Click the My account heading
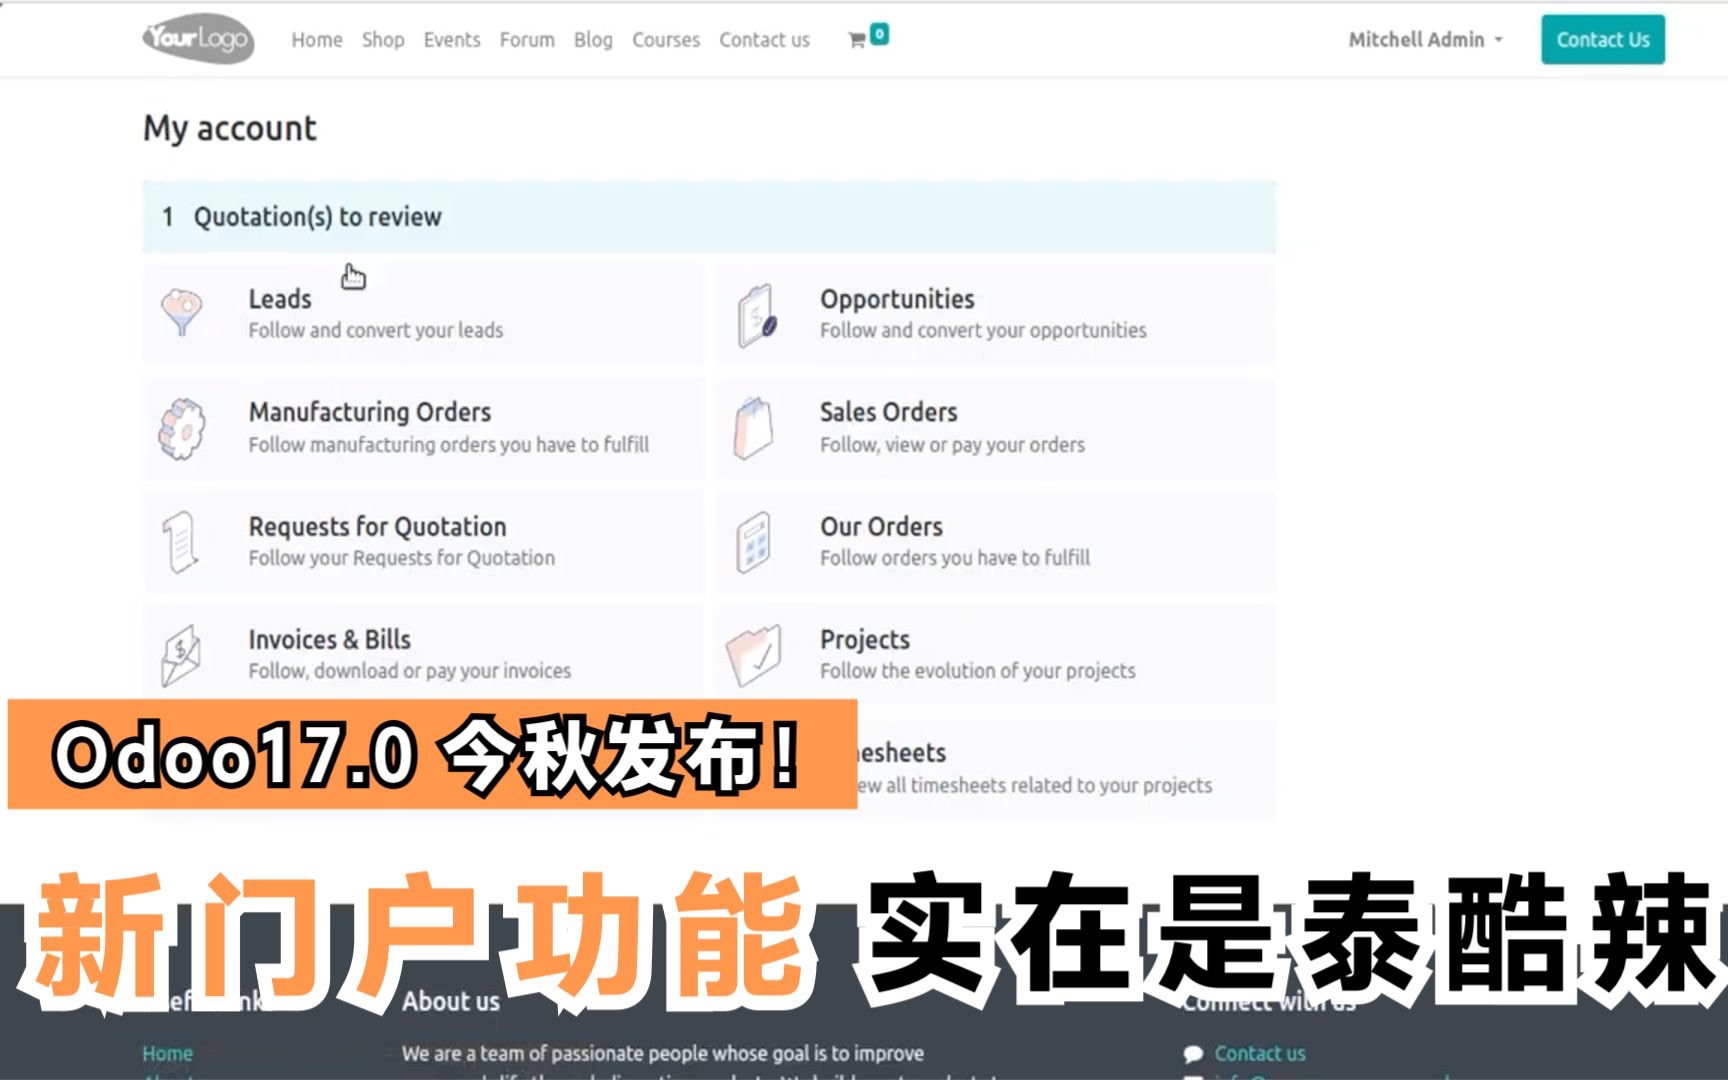This screenshot has height=1080, width=1728. (x=230, y=129)
